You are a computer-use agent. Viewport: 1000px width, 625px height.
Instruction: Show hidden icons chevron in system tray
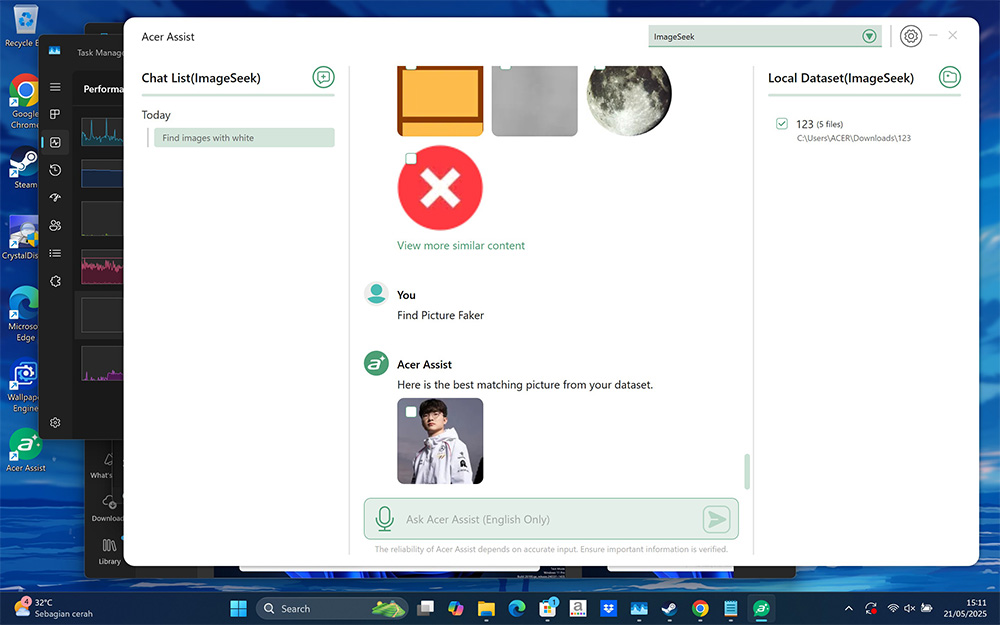coord(849,608)
